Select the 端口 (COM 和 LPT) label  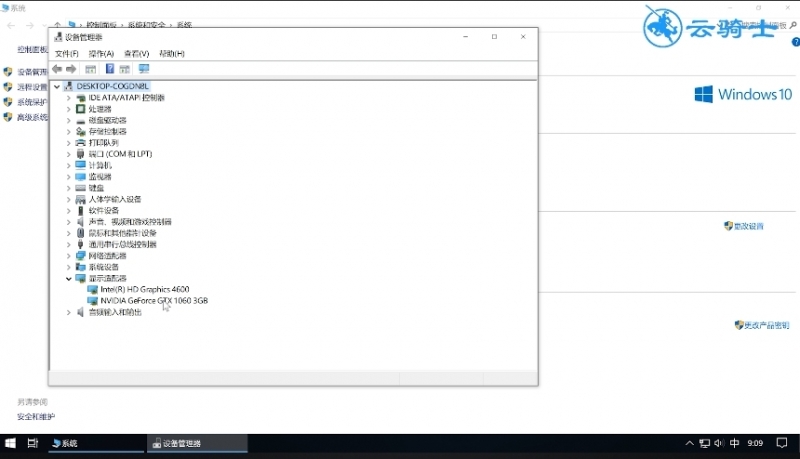(120, 154)
